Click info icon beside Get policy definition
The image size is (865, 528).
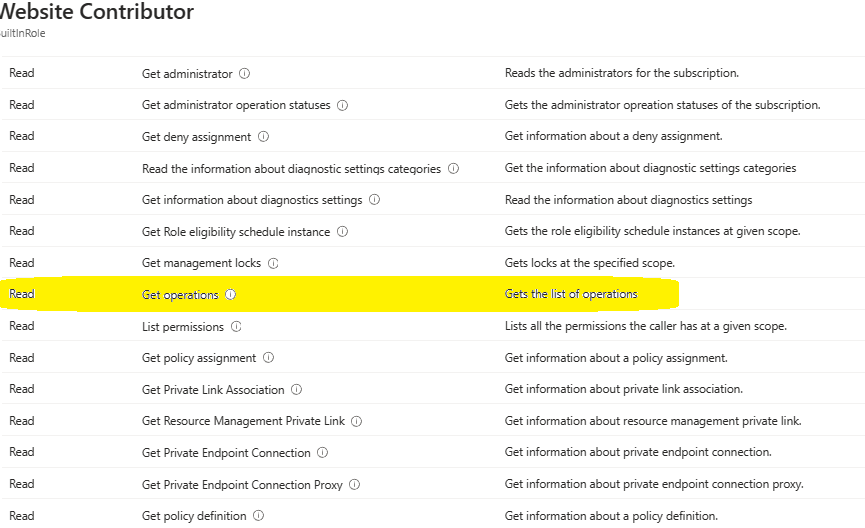coord(259,516)
